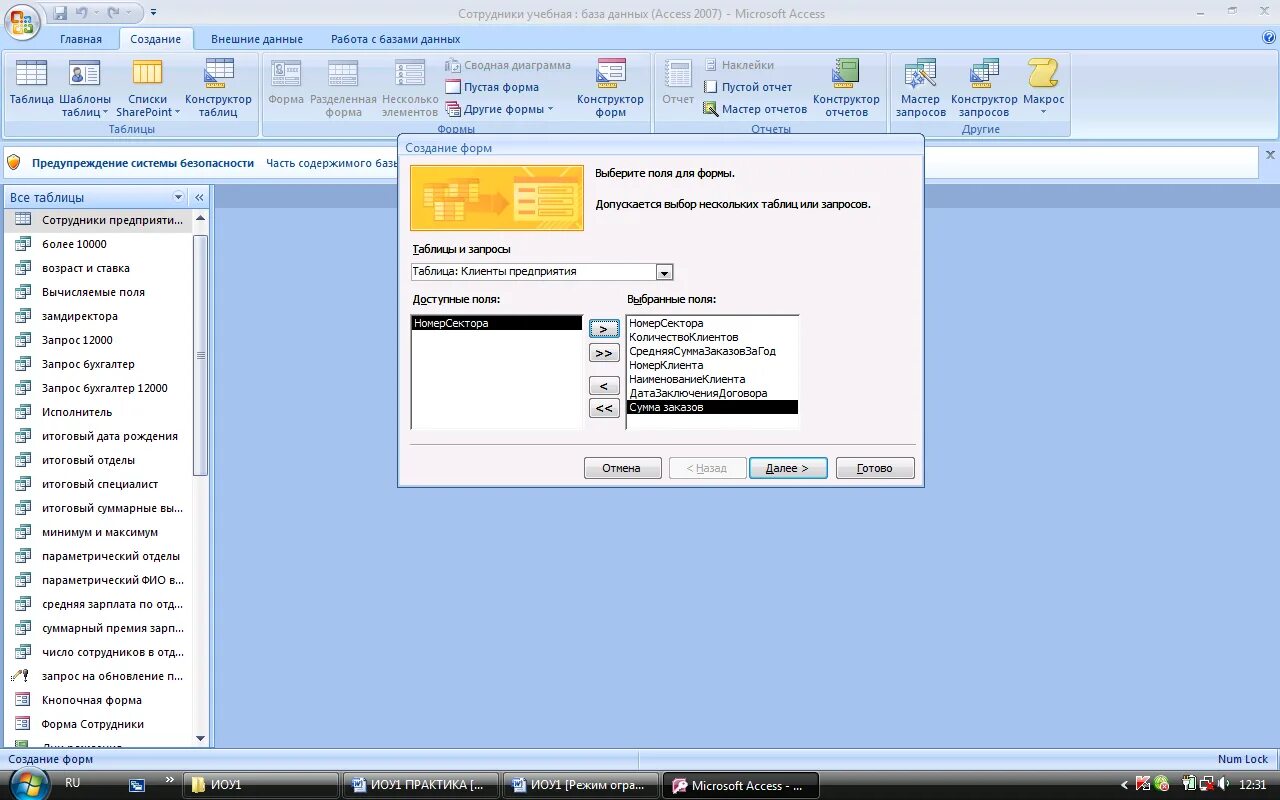Click the security warning shield icon

(x=14, y=162)
